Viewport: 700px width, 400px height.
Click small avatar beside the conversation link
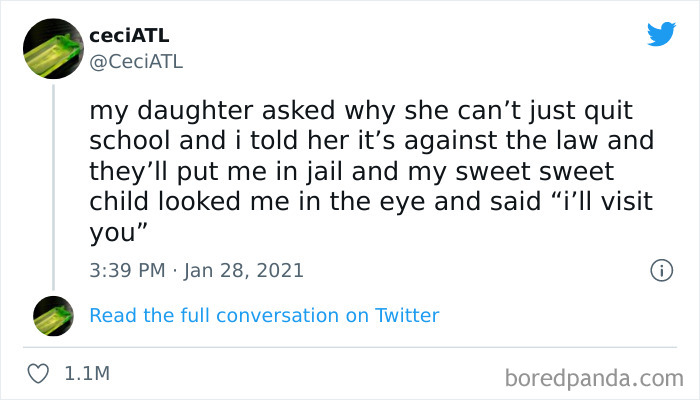(54, 315)
